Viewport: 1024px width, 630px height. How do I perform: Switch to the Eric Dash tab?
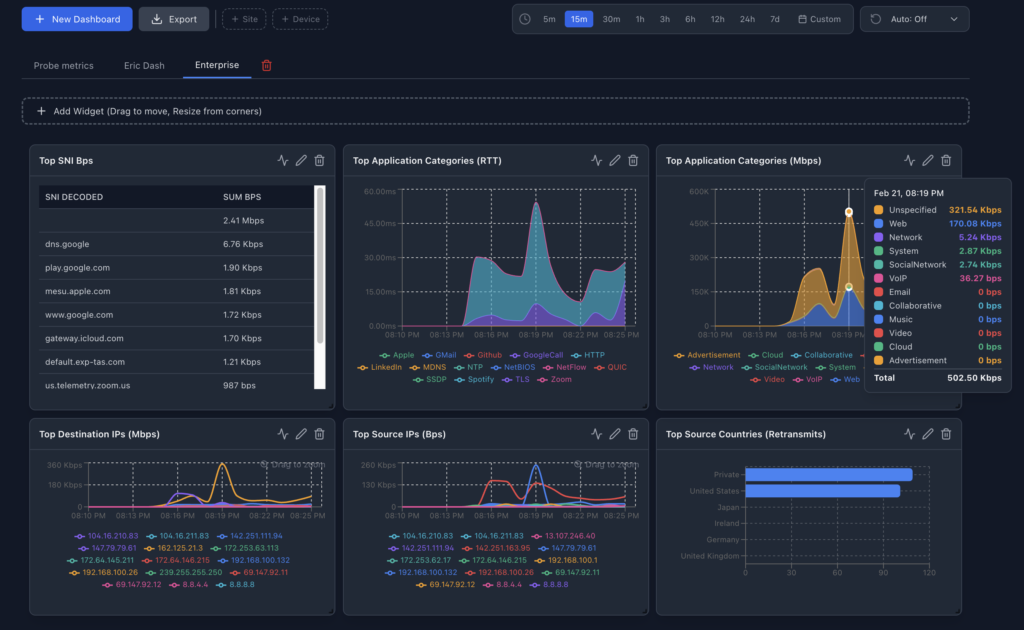143,65
